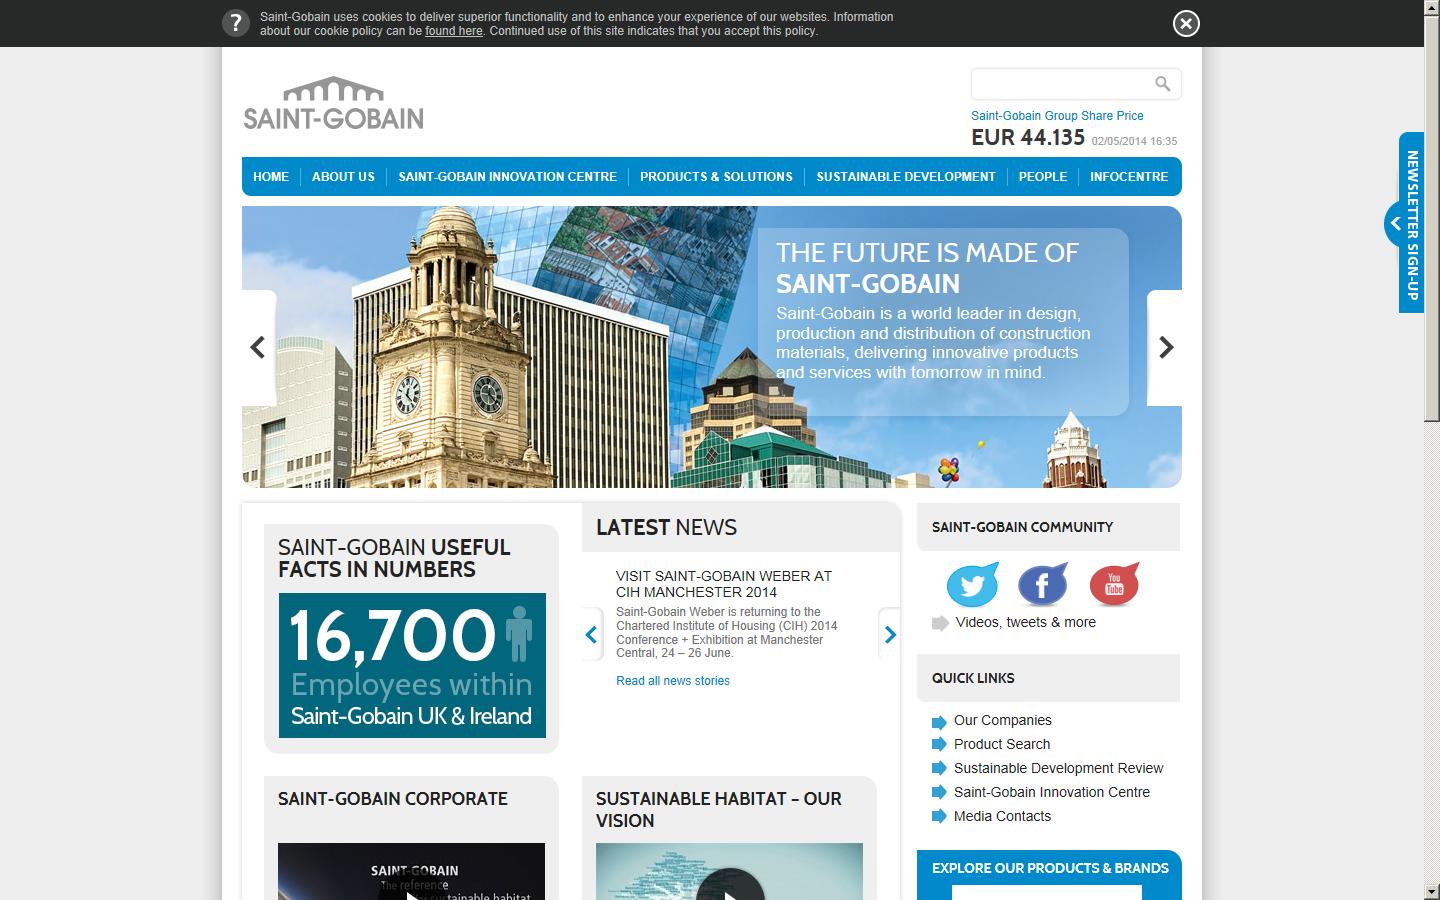This screenshot has height=900, width=1440.
Task: Select the Videos, tweets & more arrow icon
Action: pos(939,622)
